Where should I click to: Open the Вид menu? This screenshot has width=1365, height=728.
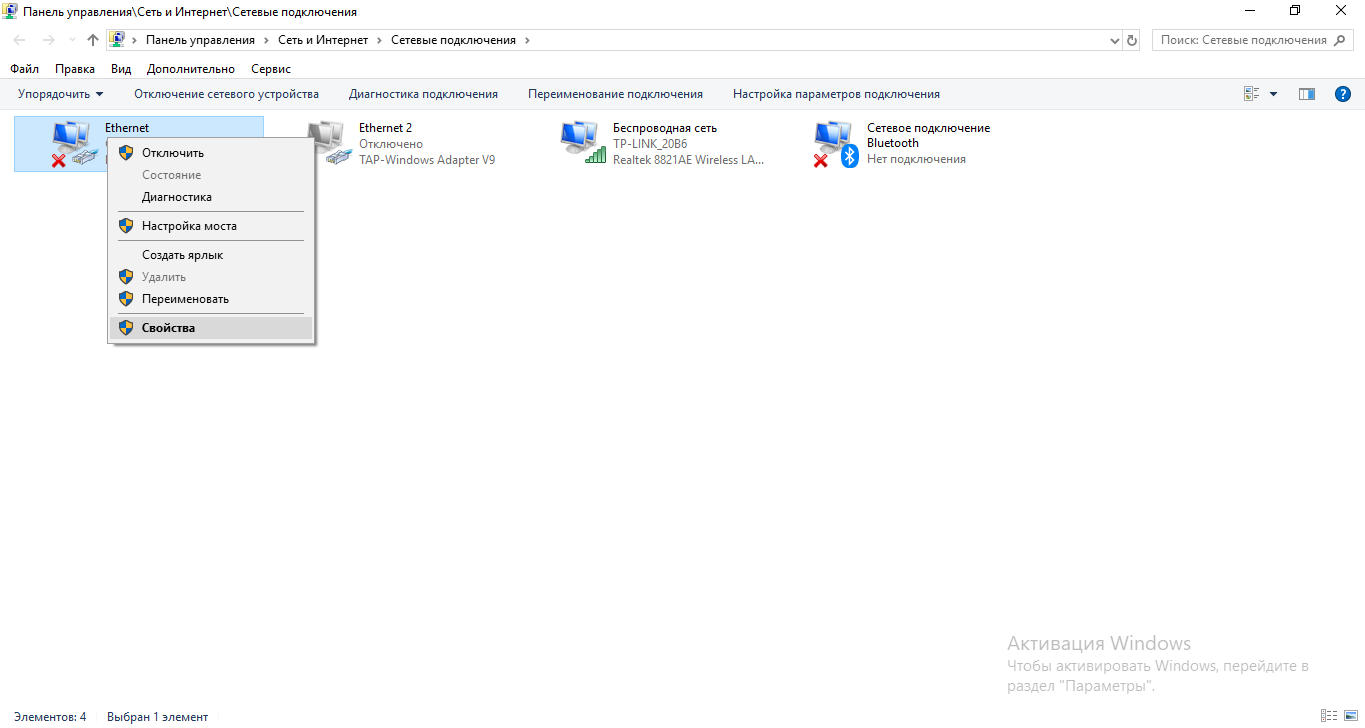click(121, 69)
